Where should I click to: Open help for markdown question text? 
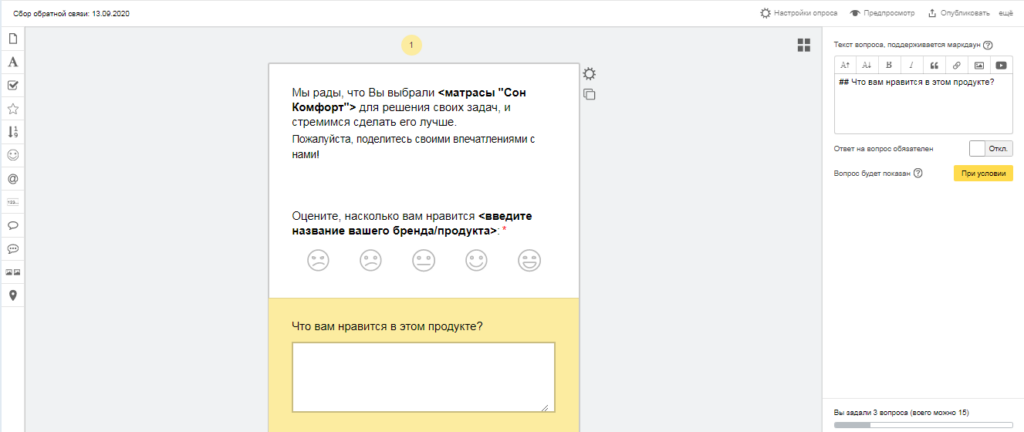(987, 45)
